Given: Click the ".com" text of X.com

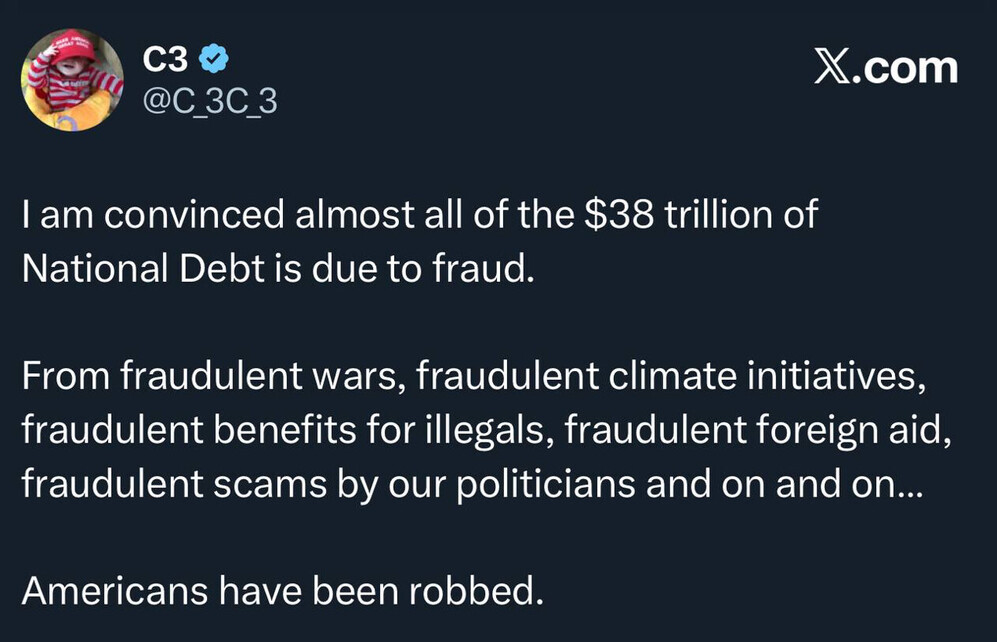Looking at the screenshot, I should pyautogui.click(x=908, y=67).
